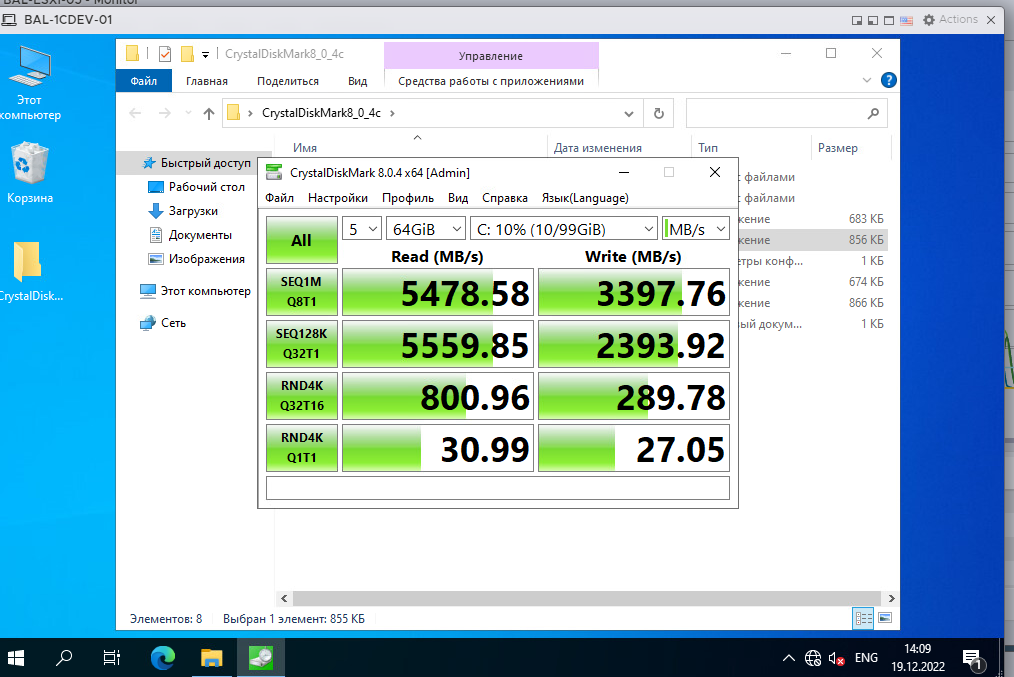Click Explorer help question mark icon

[x=889, y=80]
